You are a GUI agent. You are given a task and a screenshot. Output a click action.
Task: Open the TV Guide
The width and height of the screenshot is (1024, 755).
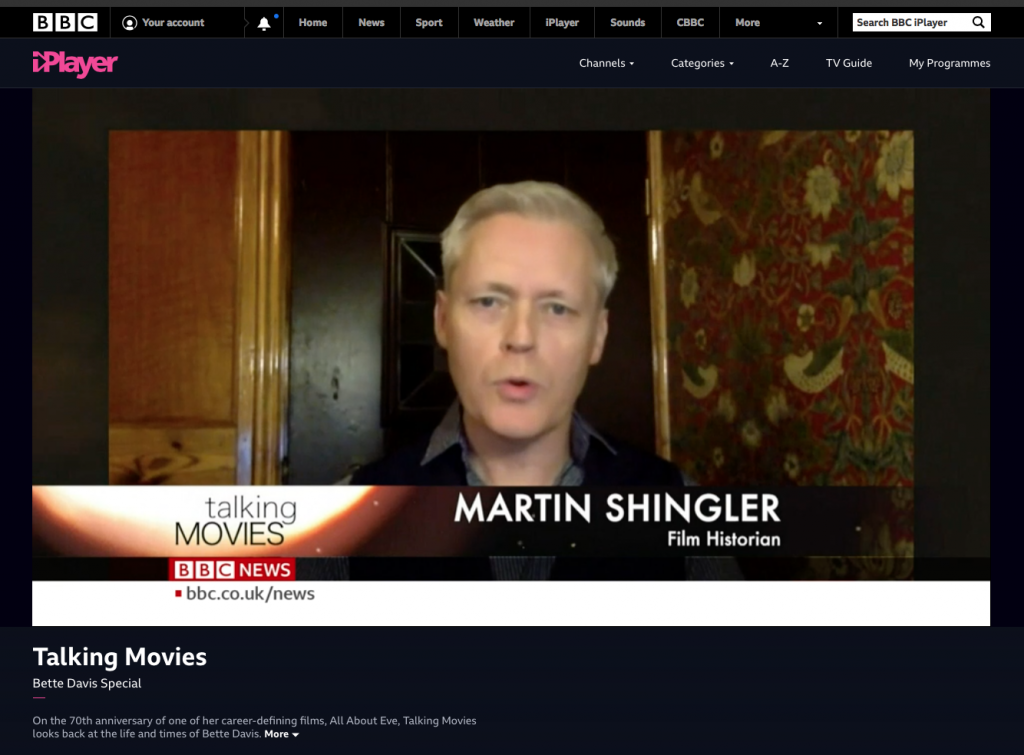848,63
